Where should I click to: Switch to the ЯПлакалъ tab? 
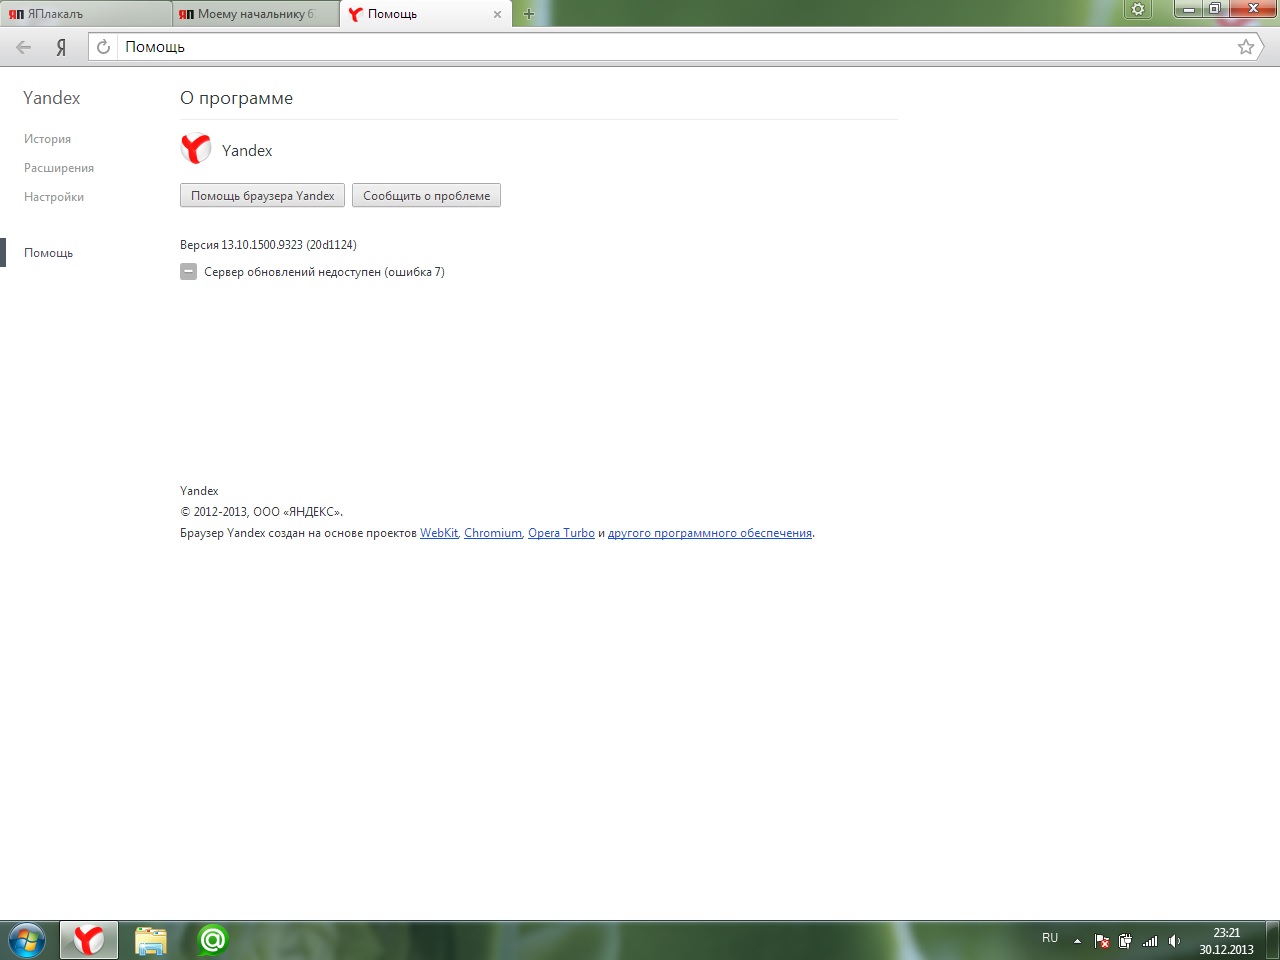pyautogui.click(x=85, y=14)
